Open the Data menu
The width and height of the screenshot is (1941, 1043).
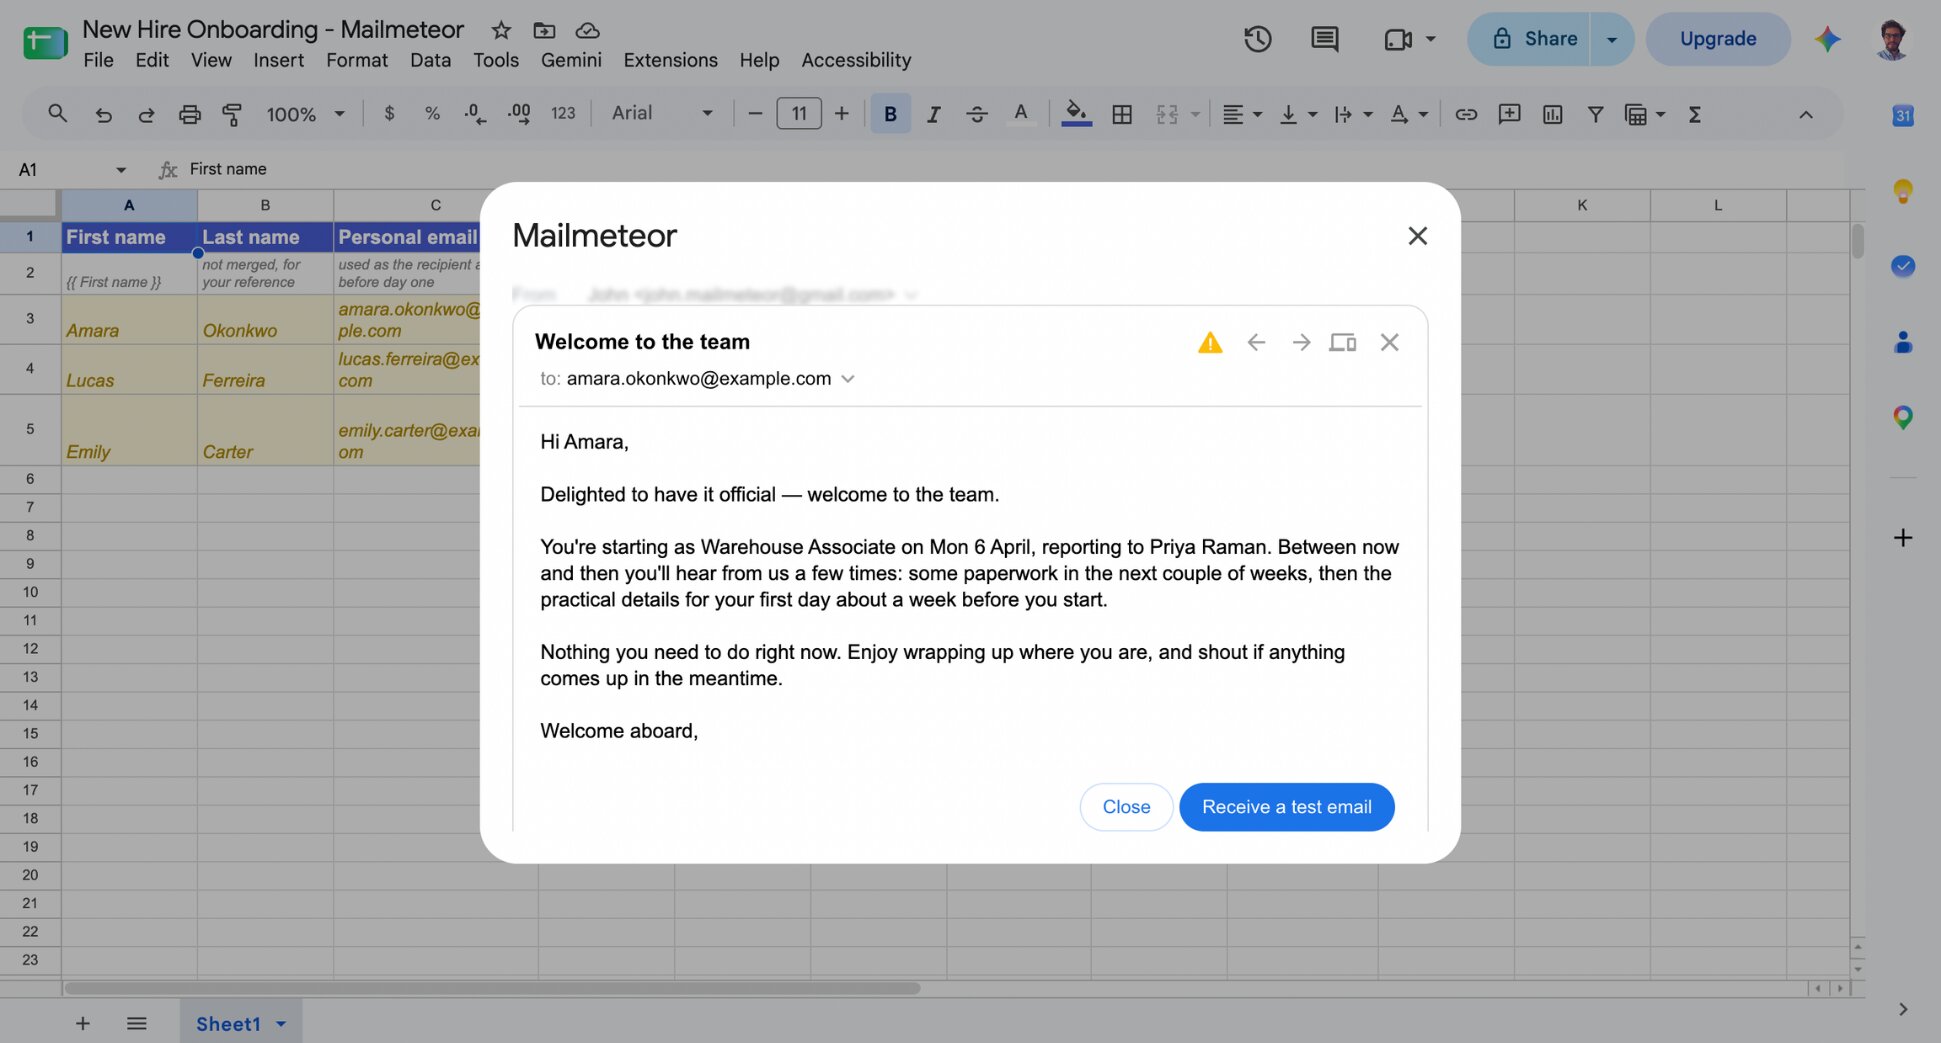click(x=430, y=60)
